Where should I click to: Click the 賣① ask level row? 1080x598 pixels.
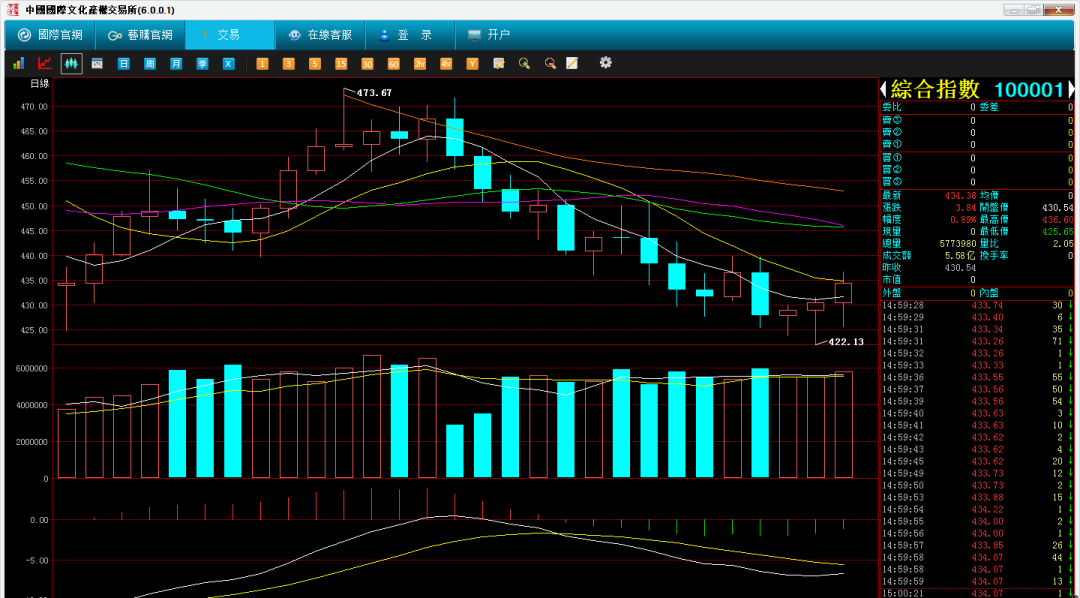point(977,145)
